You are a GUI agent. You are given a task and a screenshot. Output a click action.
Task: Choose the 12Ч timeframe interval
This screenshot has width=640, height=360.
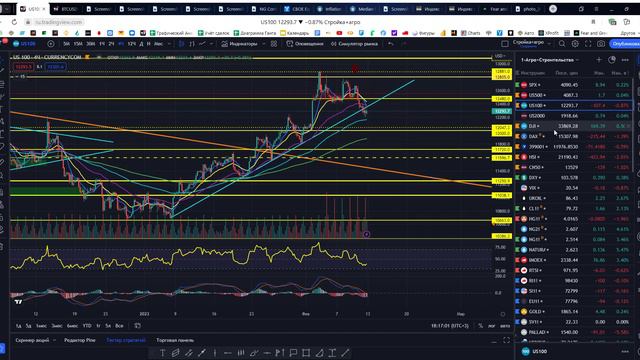pyautogui.click(x=131, y=44)
